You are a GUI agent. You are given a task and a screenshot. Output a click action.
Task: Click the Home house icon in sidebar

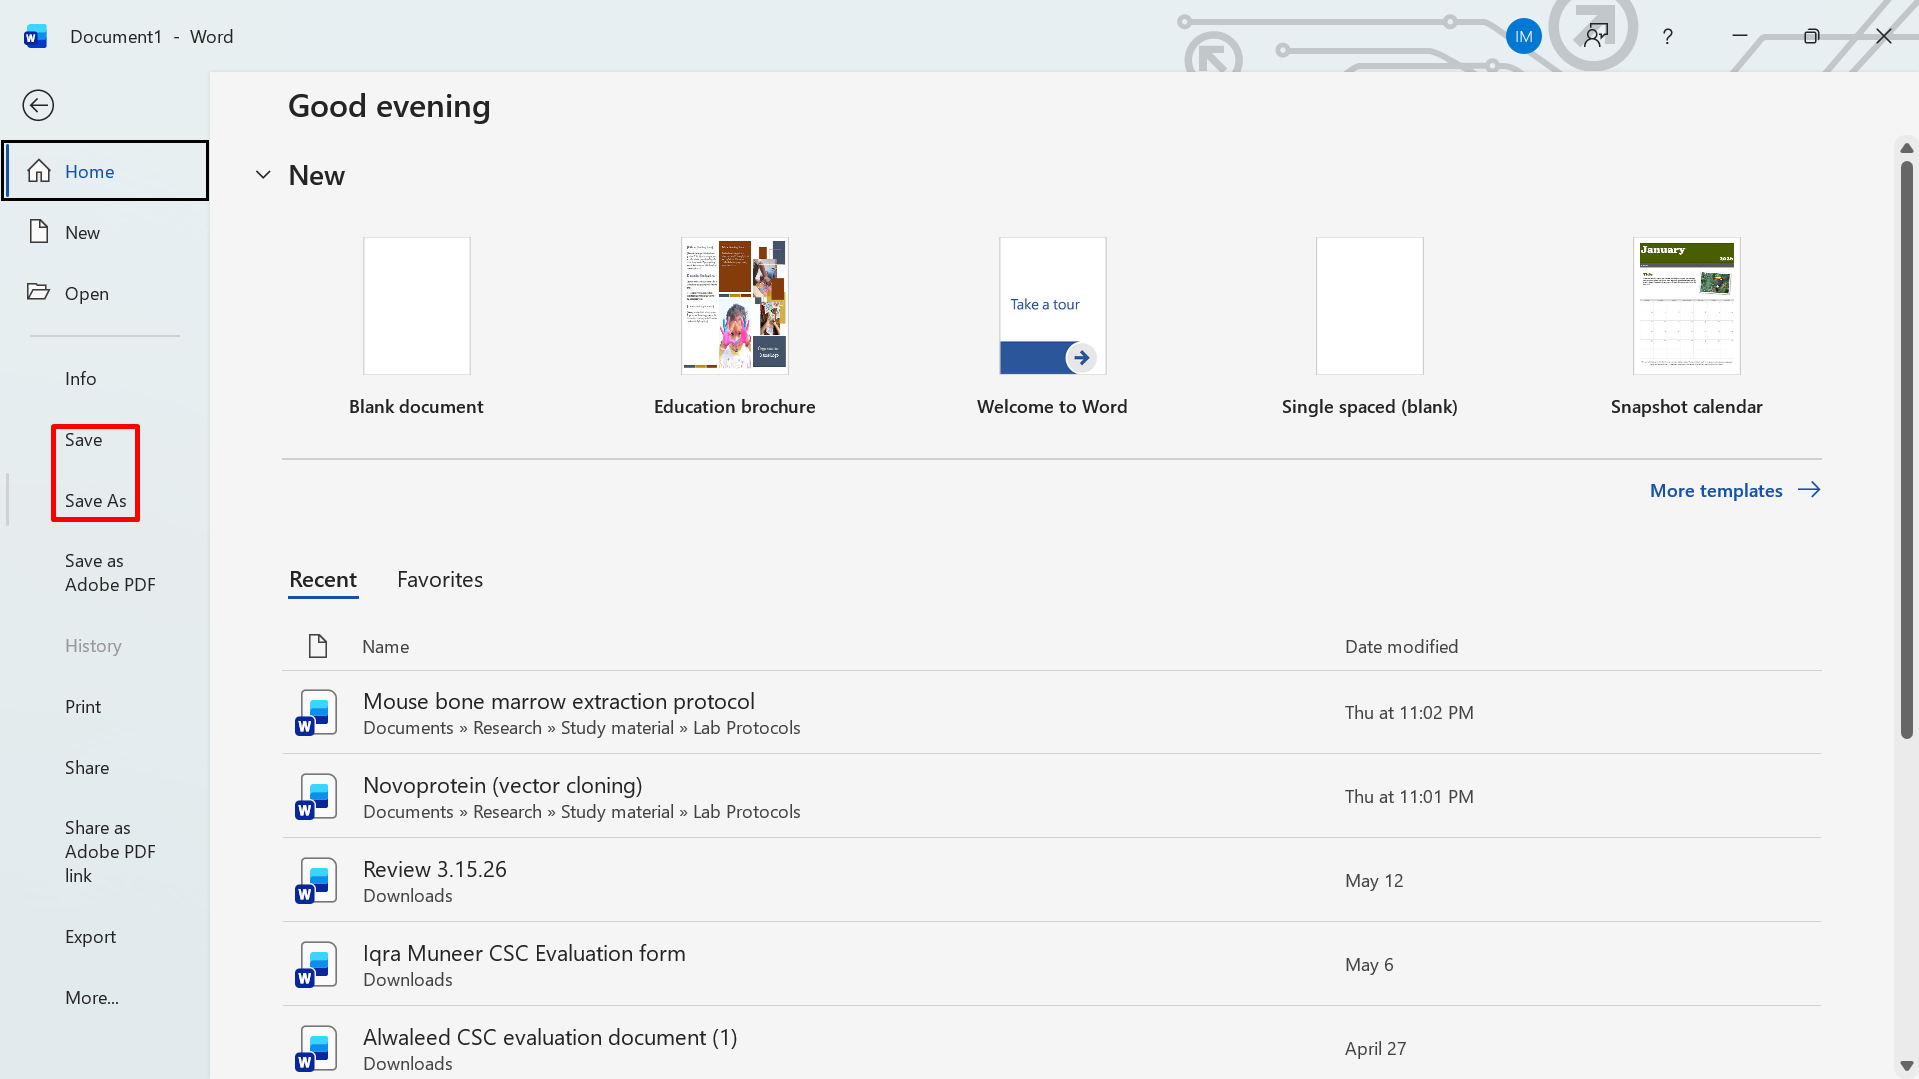tap(39, 171)
